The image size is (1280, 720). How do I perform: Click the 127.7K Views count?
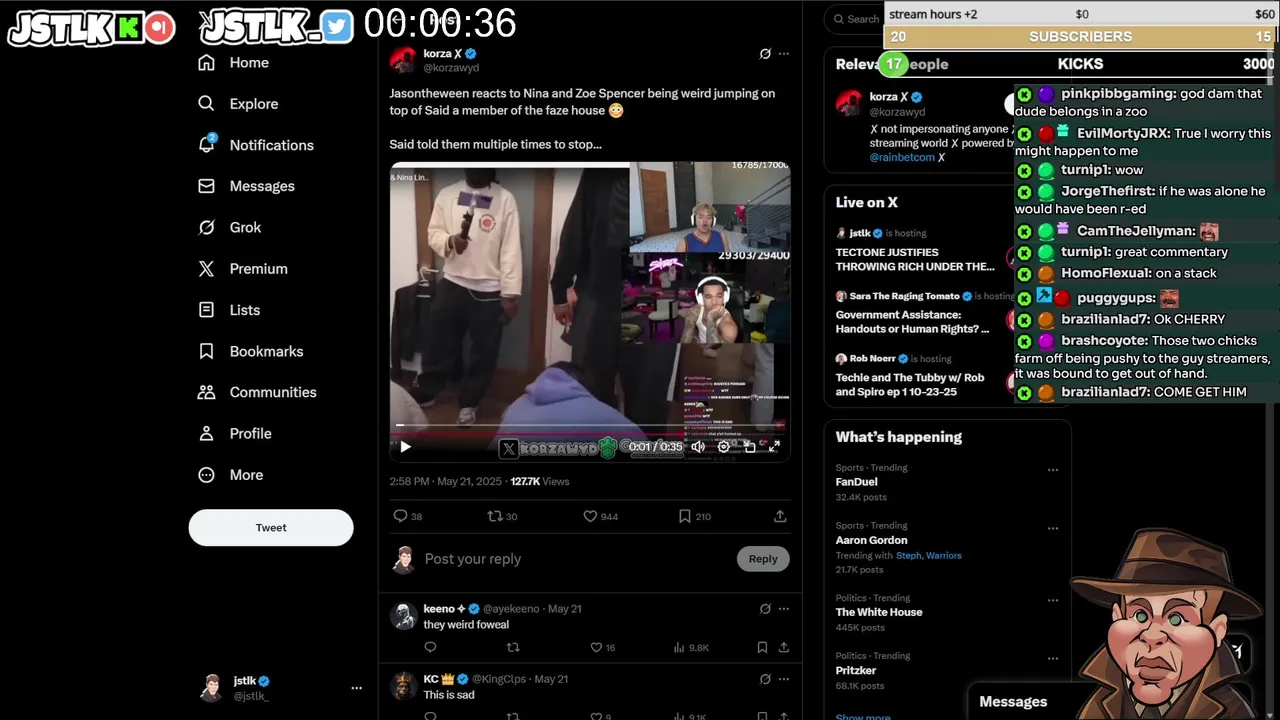pyautogui.click(x=539, y=482)
